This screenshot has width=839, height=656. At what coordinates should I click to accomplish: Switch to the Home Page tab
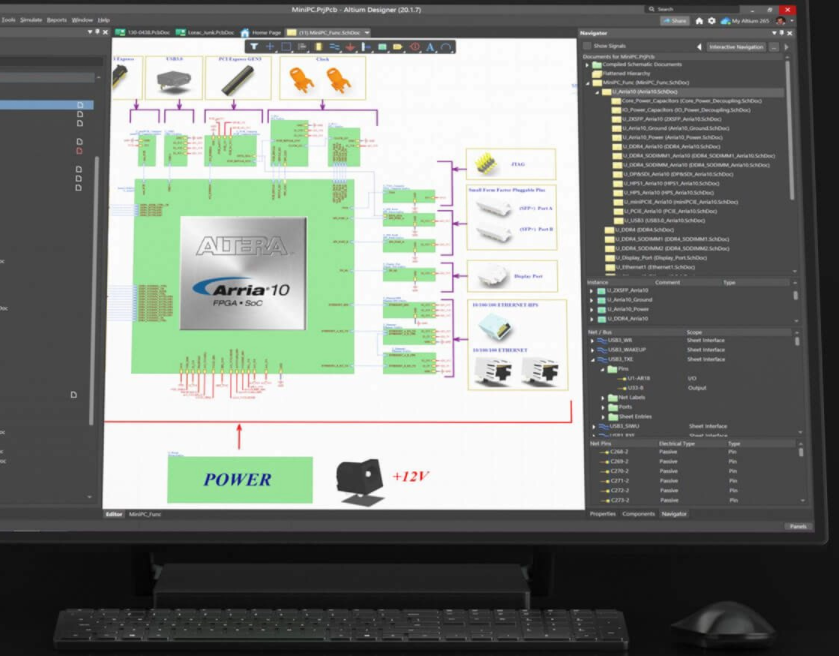pos(261,33)
